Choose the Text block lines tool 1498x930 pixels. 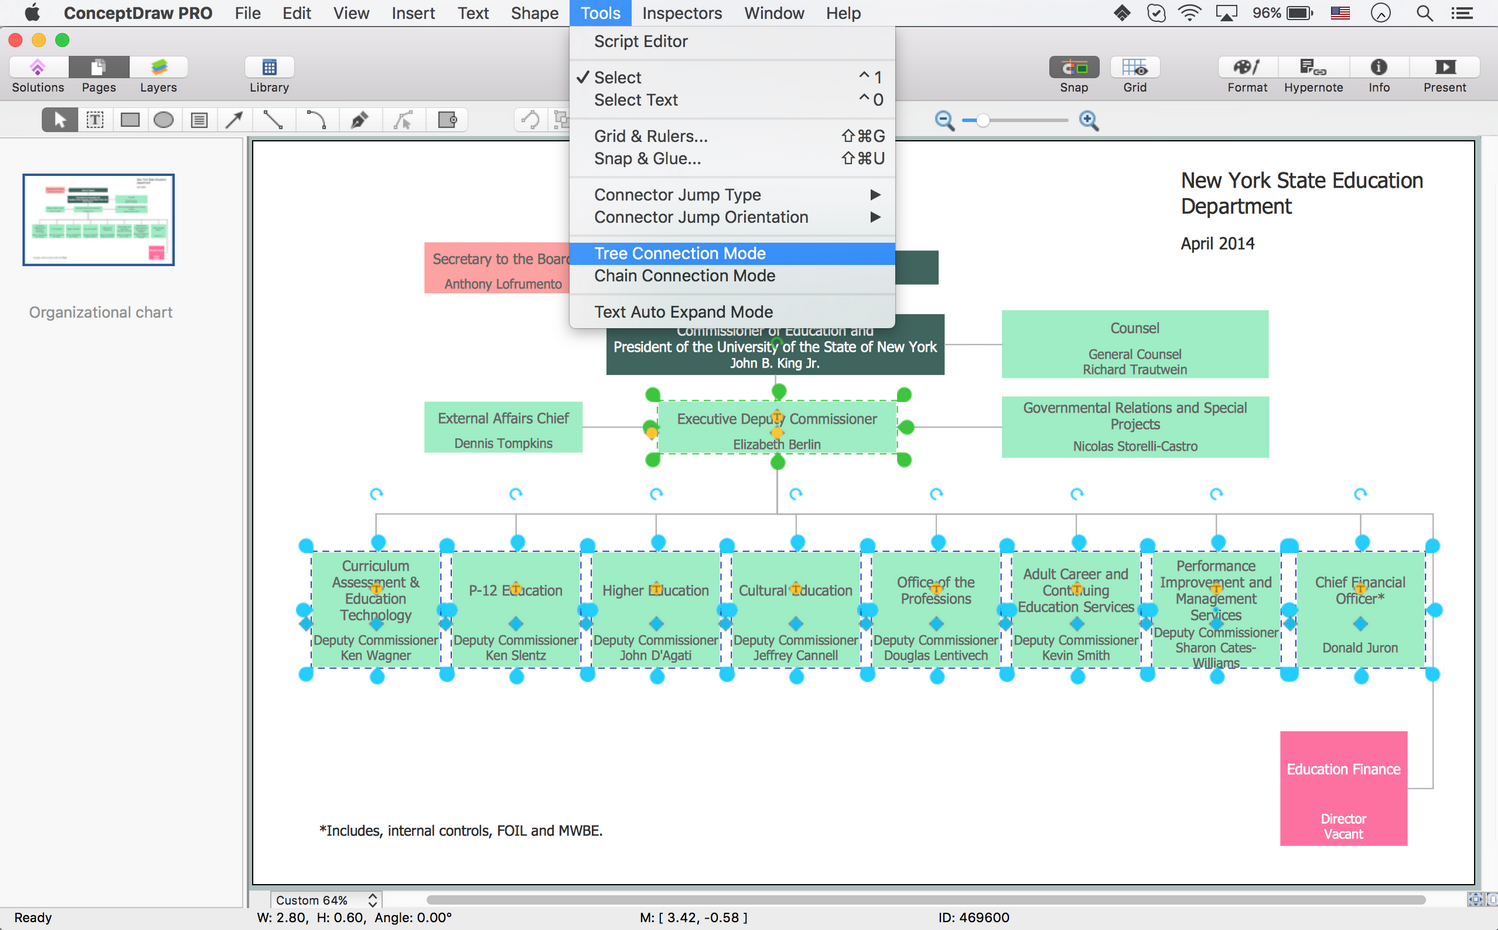pyautogui.click(x=199, y=120)
